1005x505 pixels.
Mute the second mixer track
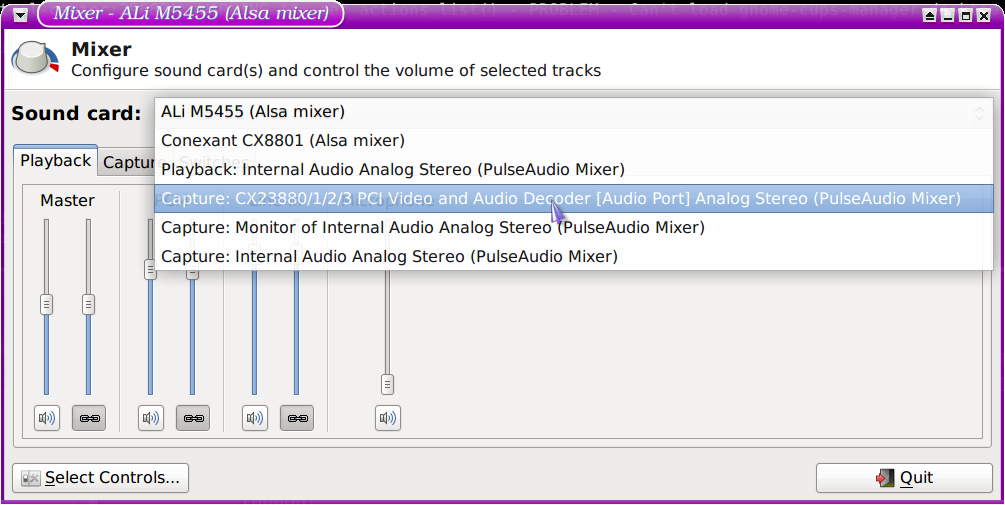[x=151, y=418]
